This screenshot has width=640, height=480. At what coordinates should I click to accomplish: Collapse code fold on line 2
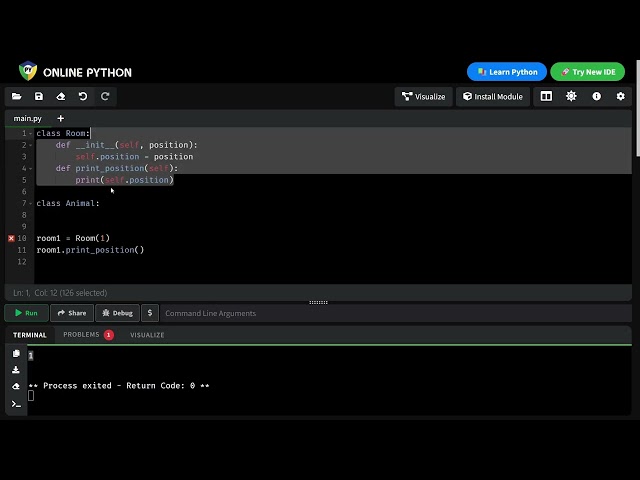pos(31,145)
